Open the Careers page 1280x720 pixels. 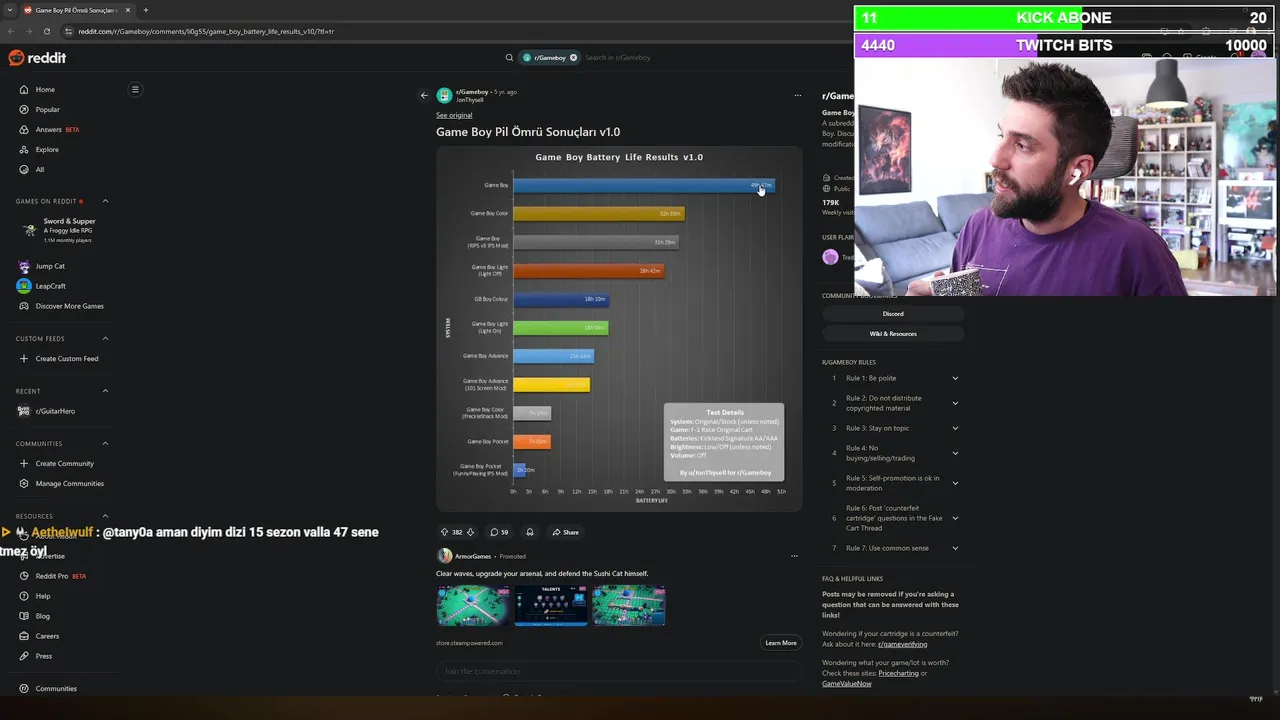tap(47, 636)
